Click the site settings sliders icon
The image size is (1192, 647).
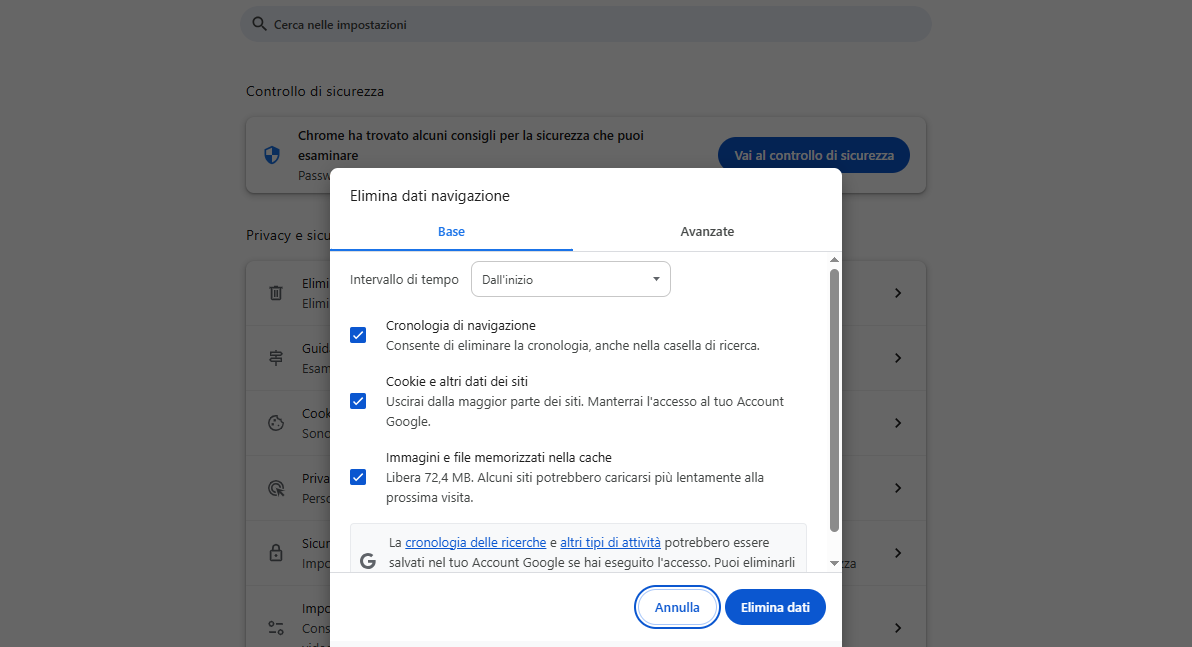[x=276, y=628]
